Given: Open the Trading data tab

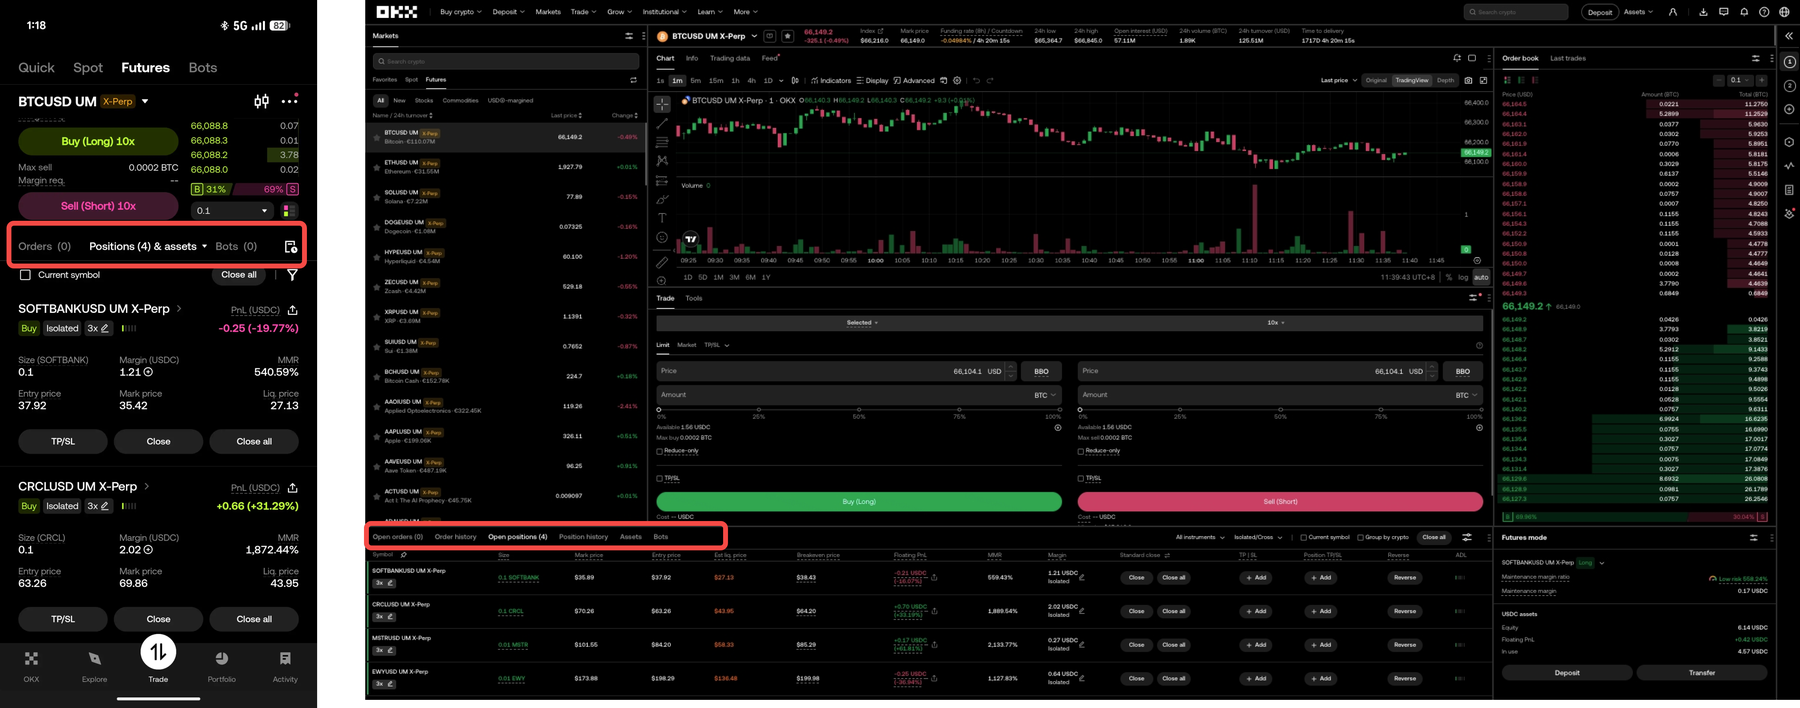Looking at the screenshot, I should coord(730,58).
